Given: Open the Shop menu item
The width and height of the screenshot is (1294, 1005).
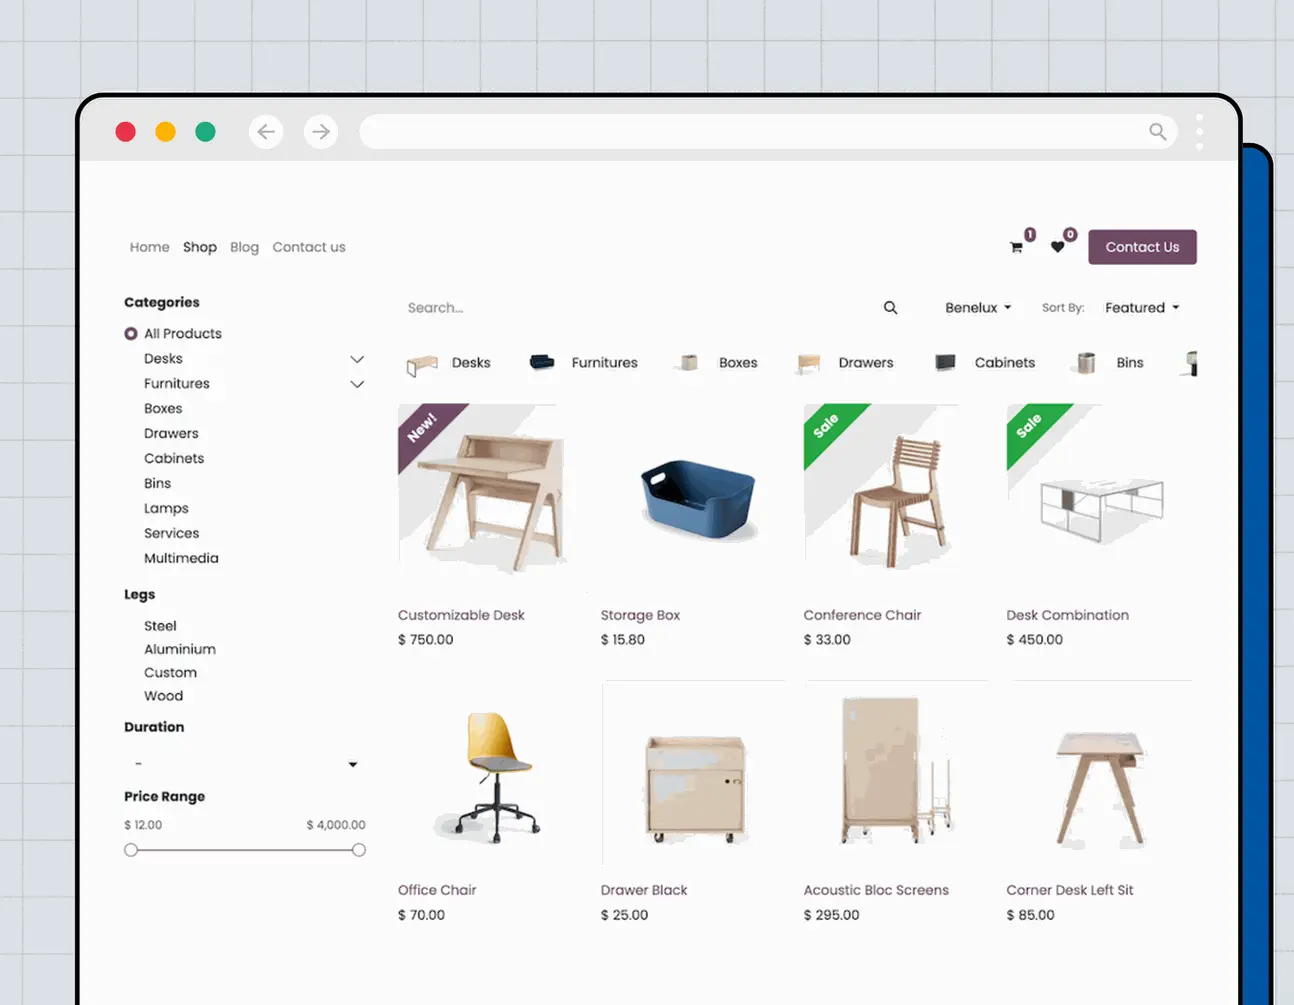Looking at the screenshot, I should point(200,247).
